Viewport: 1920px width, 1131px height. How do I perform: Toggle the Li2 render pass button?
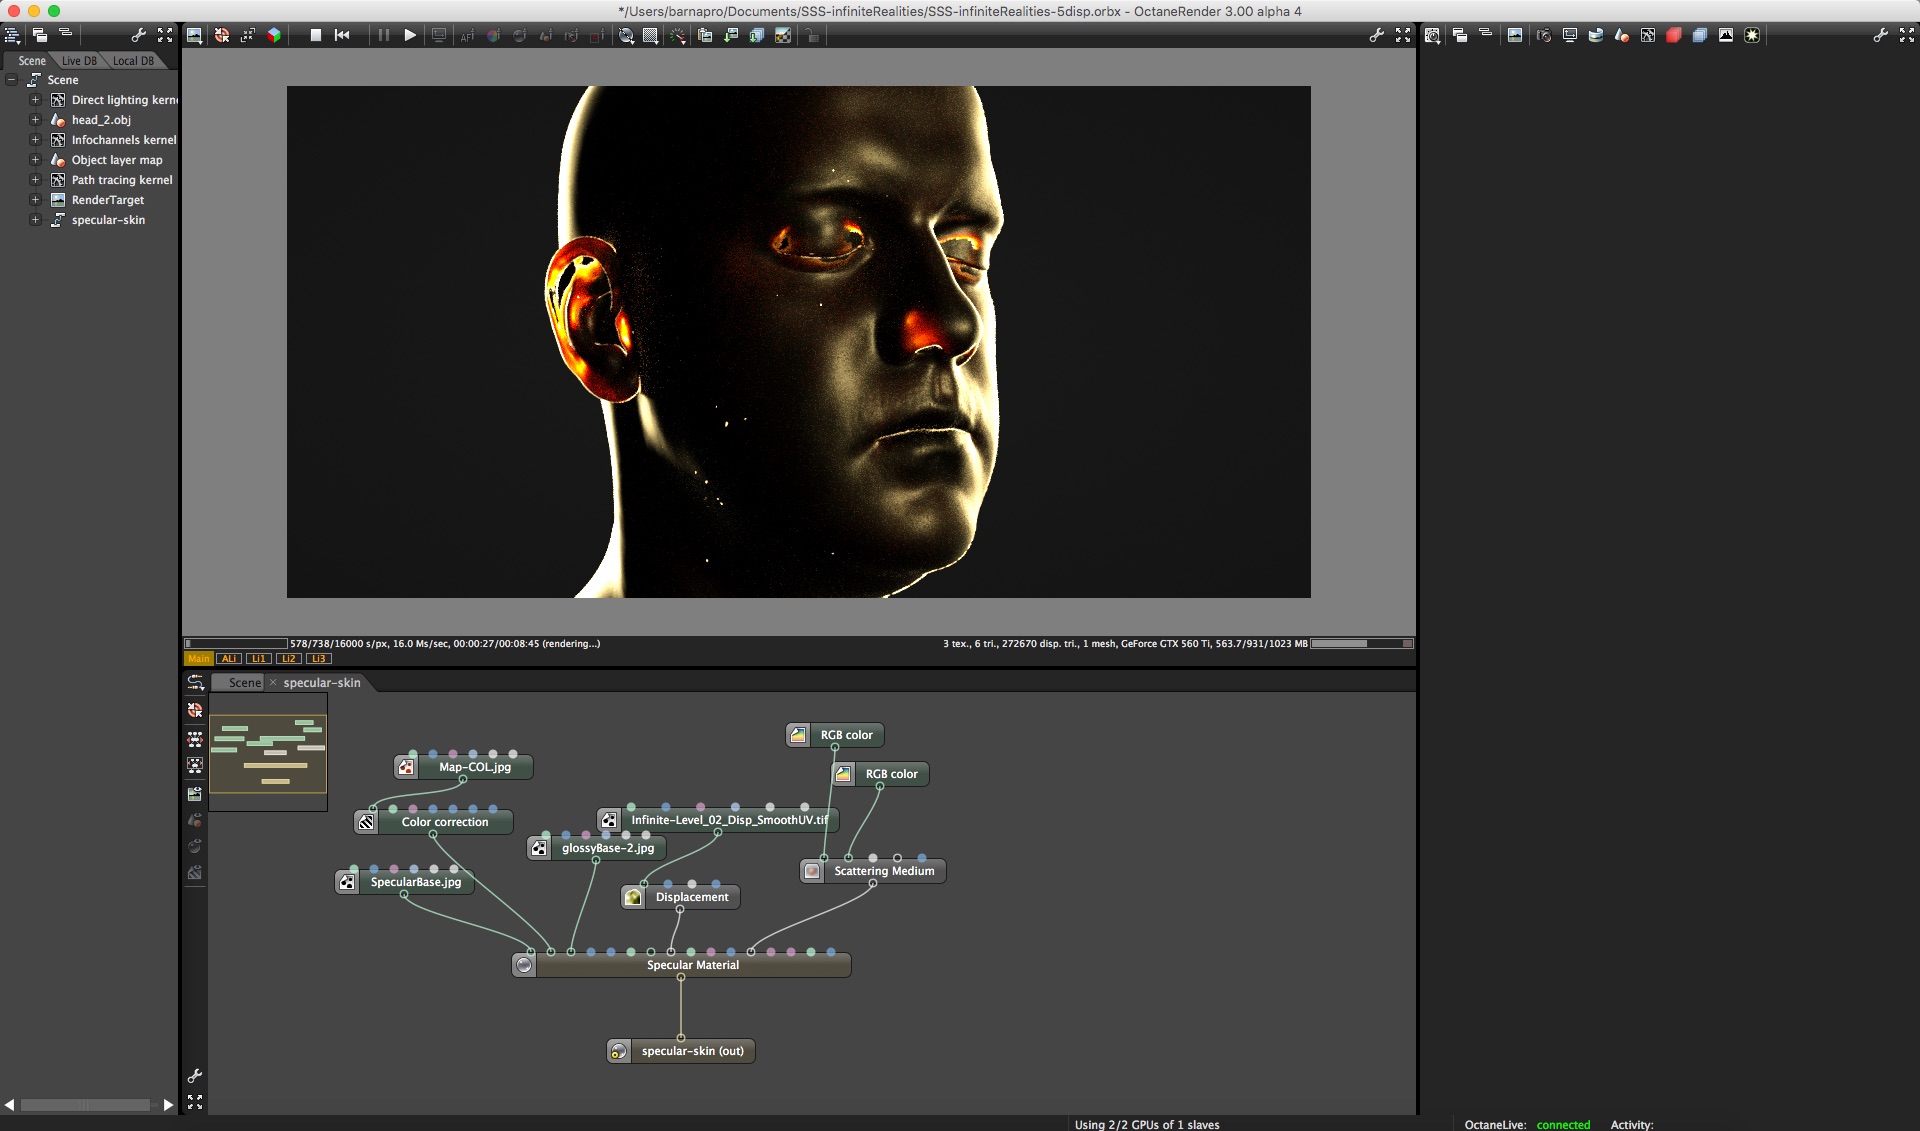pos(288,659)
